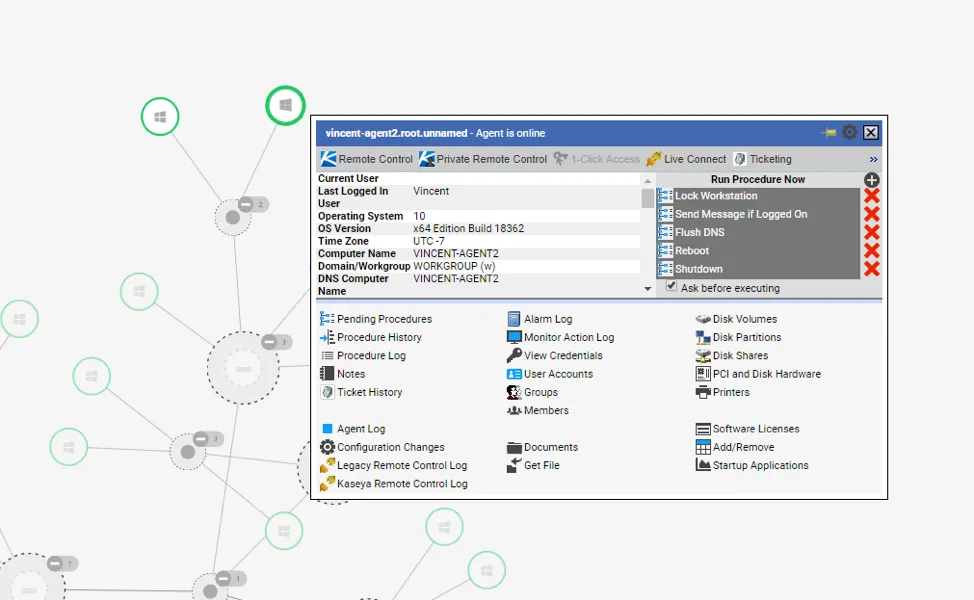Collapse the node group labeled 2
This screenshot has width=974, height=600.
tap(245, 204)
